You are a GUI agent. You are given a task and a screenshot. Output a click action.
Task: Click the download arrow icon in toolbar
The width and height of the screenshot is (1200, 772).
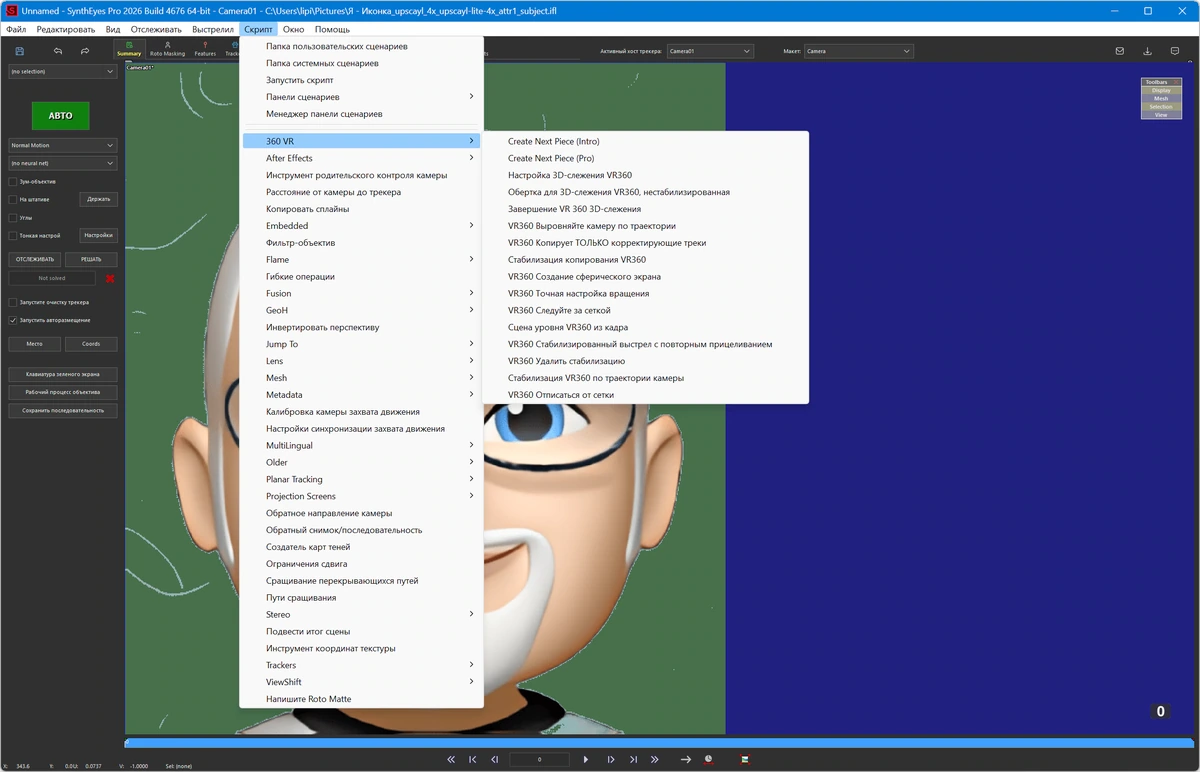1147,51
